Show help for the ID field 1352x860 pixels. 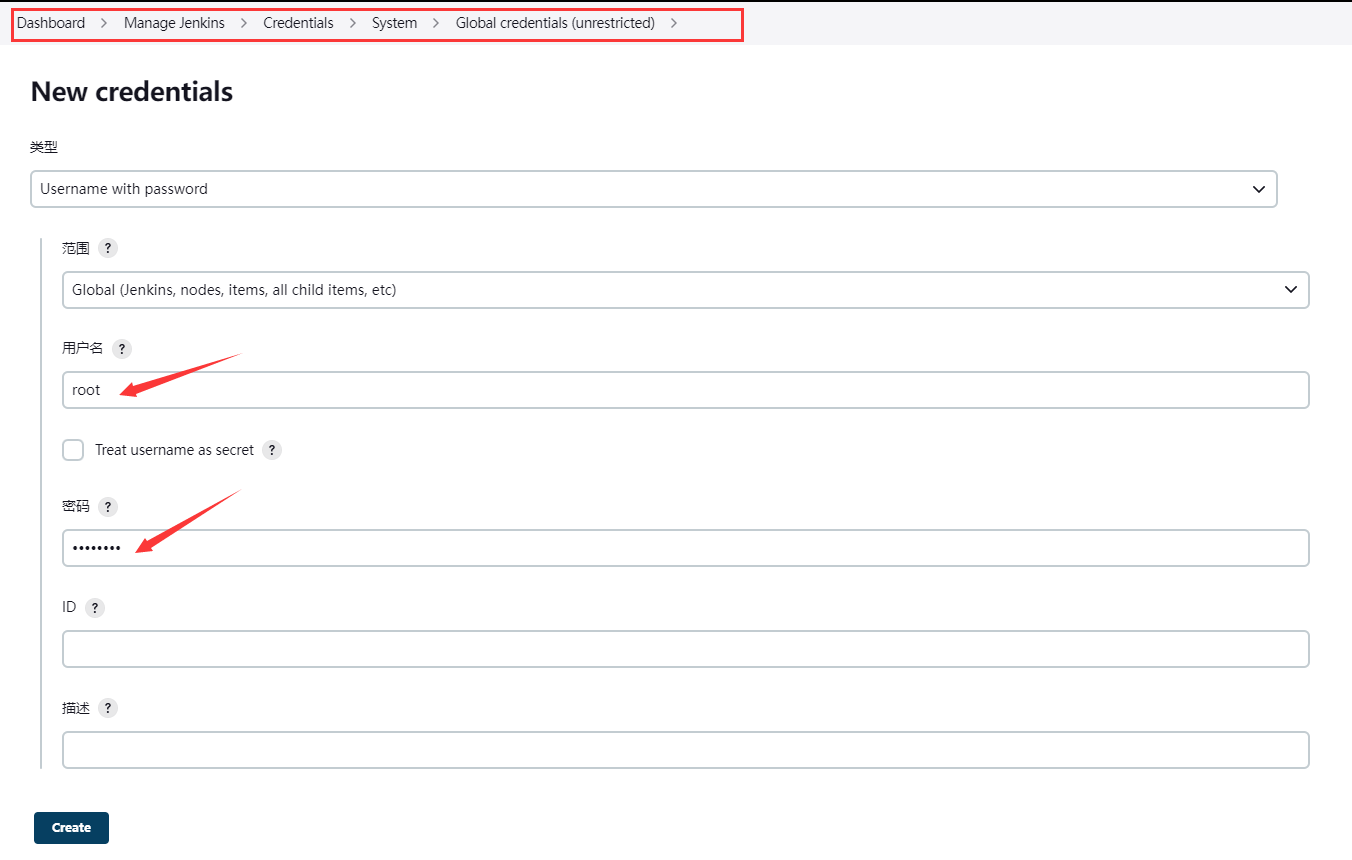95,608
